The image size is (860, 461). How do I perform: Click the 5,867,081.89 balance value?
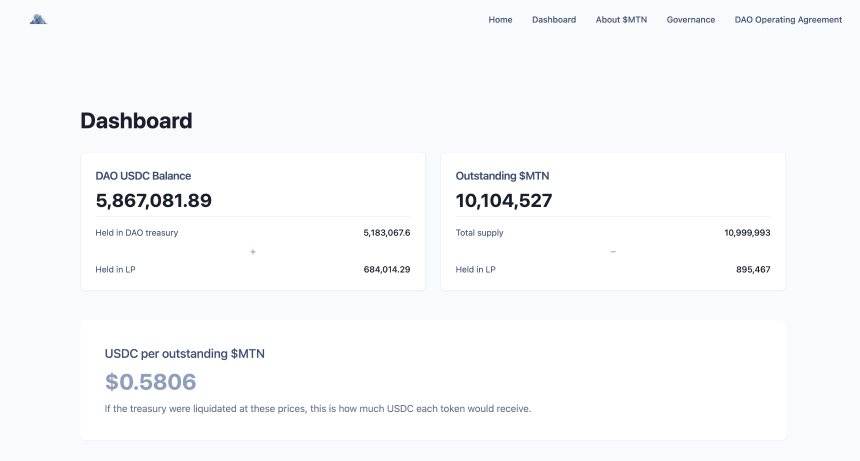(154, 201)
